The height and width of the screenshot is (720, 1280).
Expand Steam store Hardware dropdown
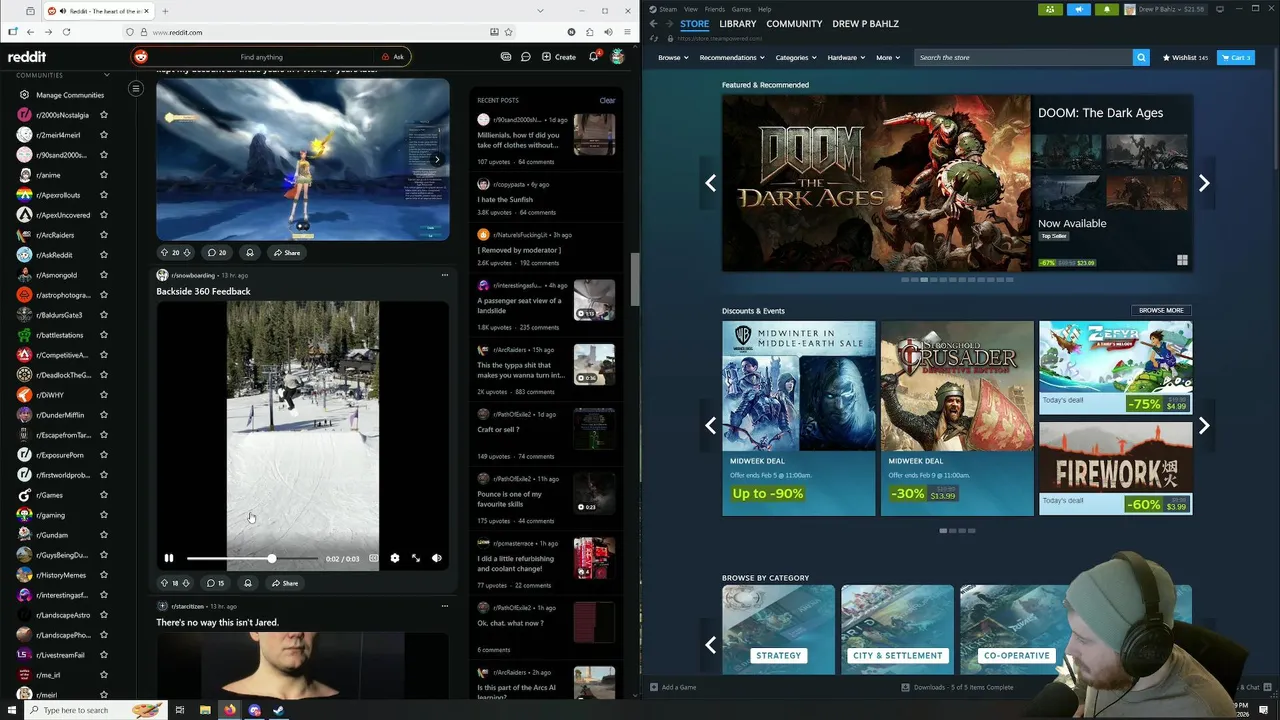pyautogui.click(x=846, y=57)
